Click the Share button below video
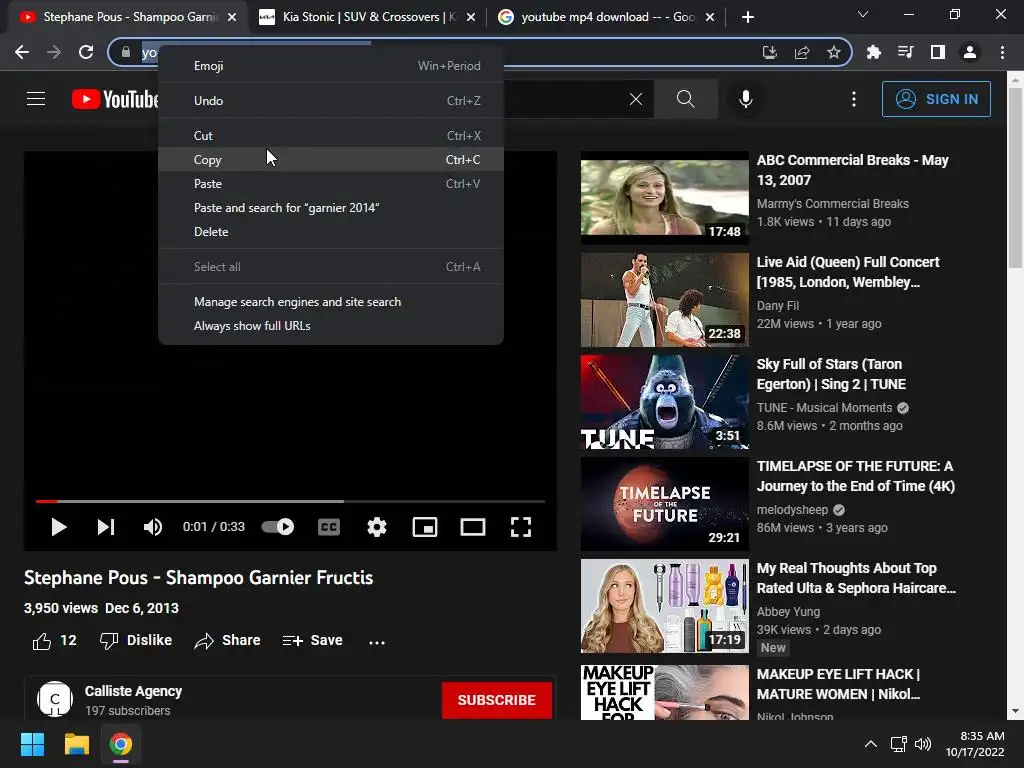Image resolution: width=1024 pixels, height=768 pixels. coord(227,641)
